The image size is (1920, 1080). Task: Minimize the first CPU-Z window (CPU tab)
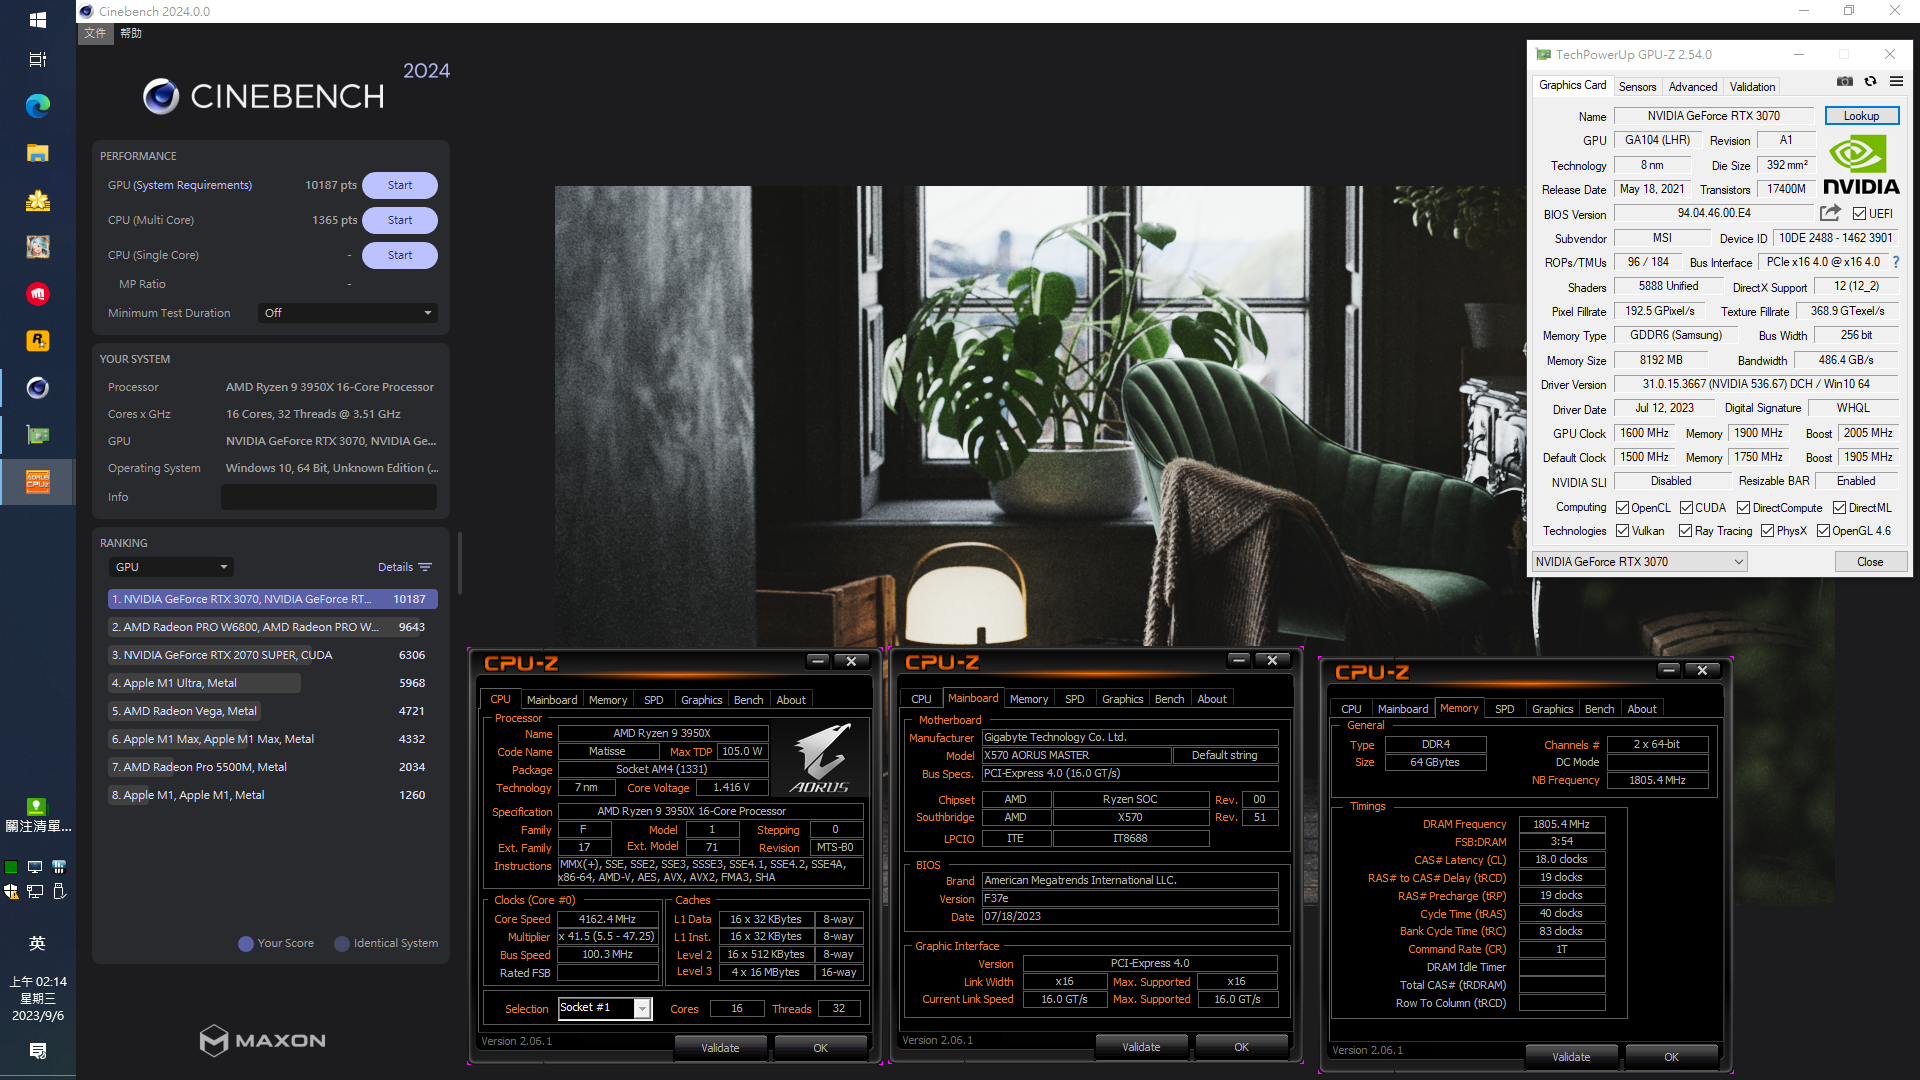point(818,661)
